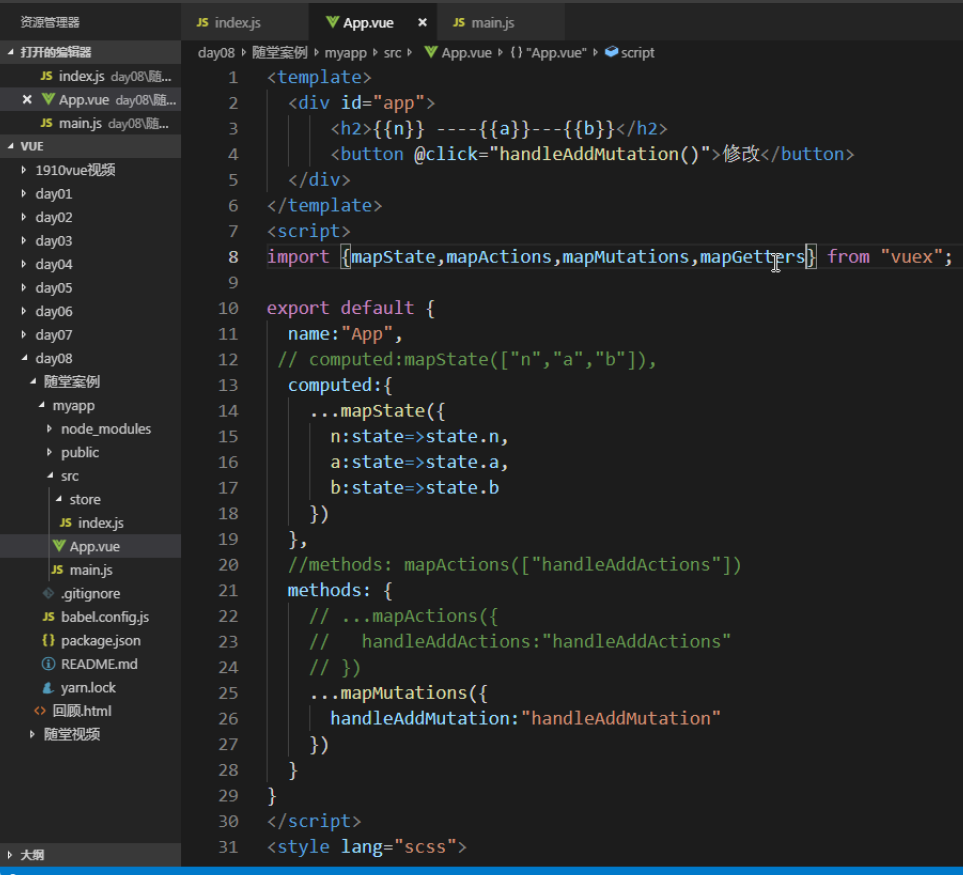Expand the day05 folder
963x875 pixels.
point(90,288)
